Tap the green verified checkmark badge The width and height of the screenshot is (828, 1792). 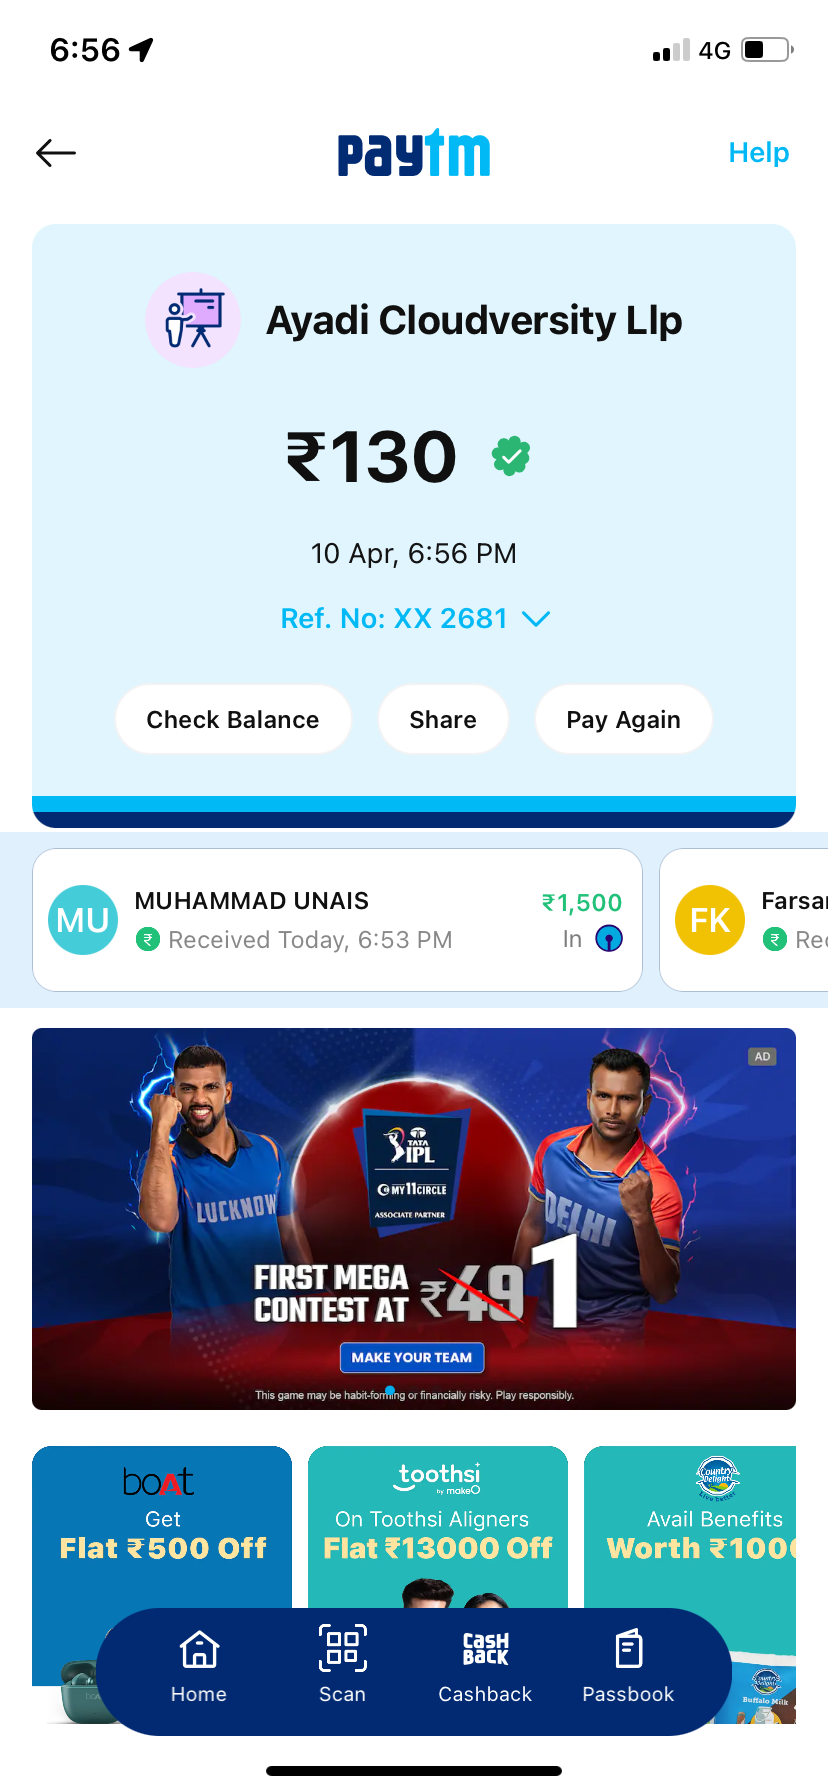[511, 456]
